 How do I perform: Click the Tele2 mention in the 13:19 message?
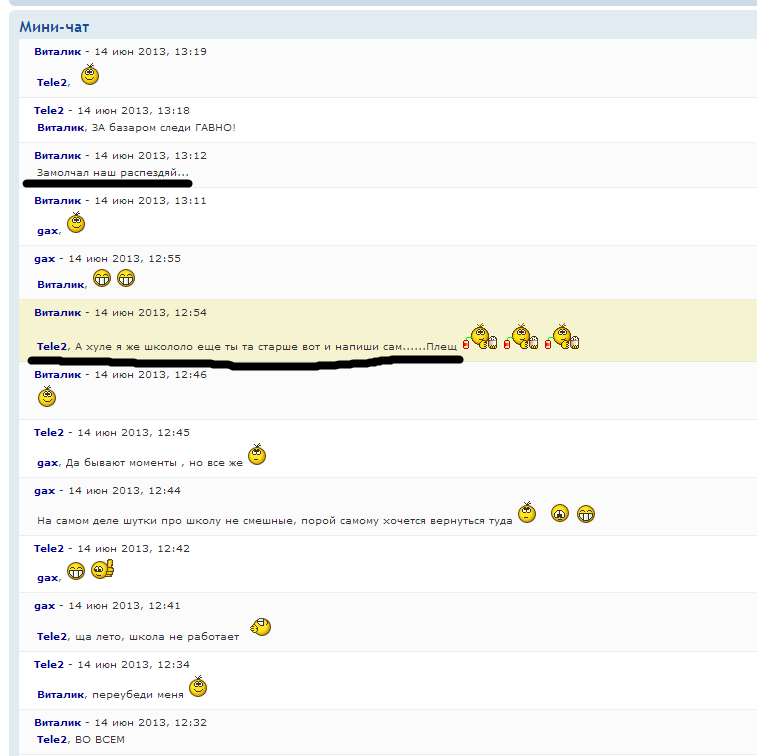coord(52,83)
